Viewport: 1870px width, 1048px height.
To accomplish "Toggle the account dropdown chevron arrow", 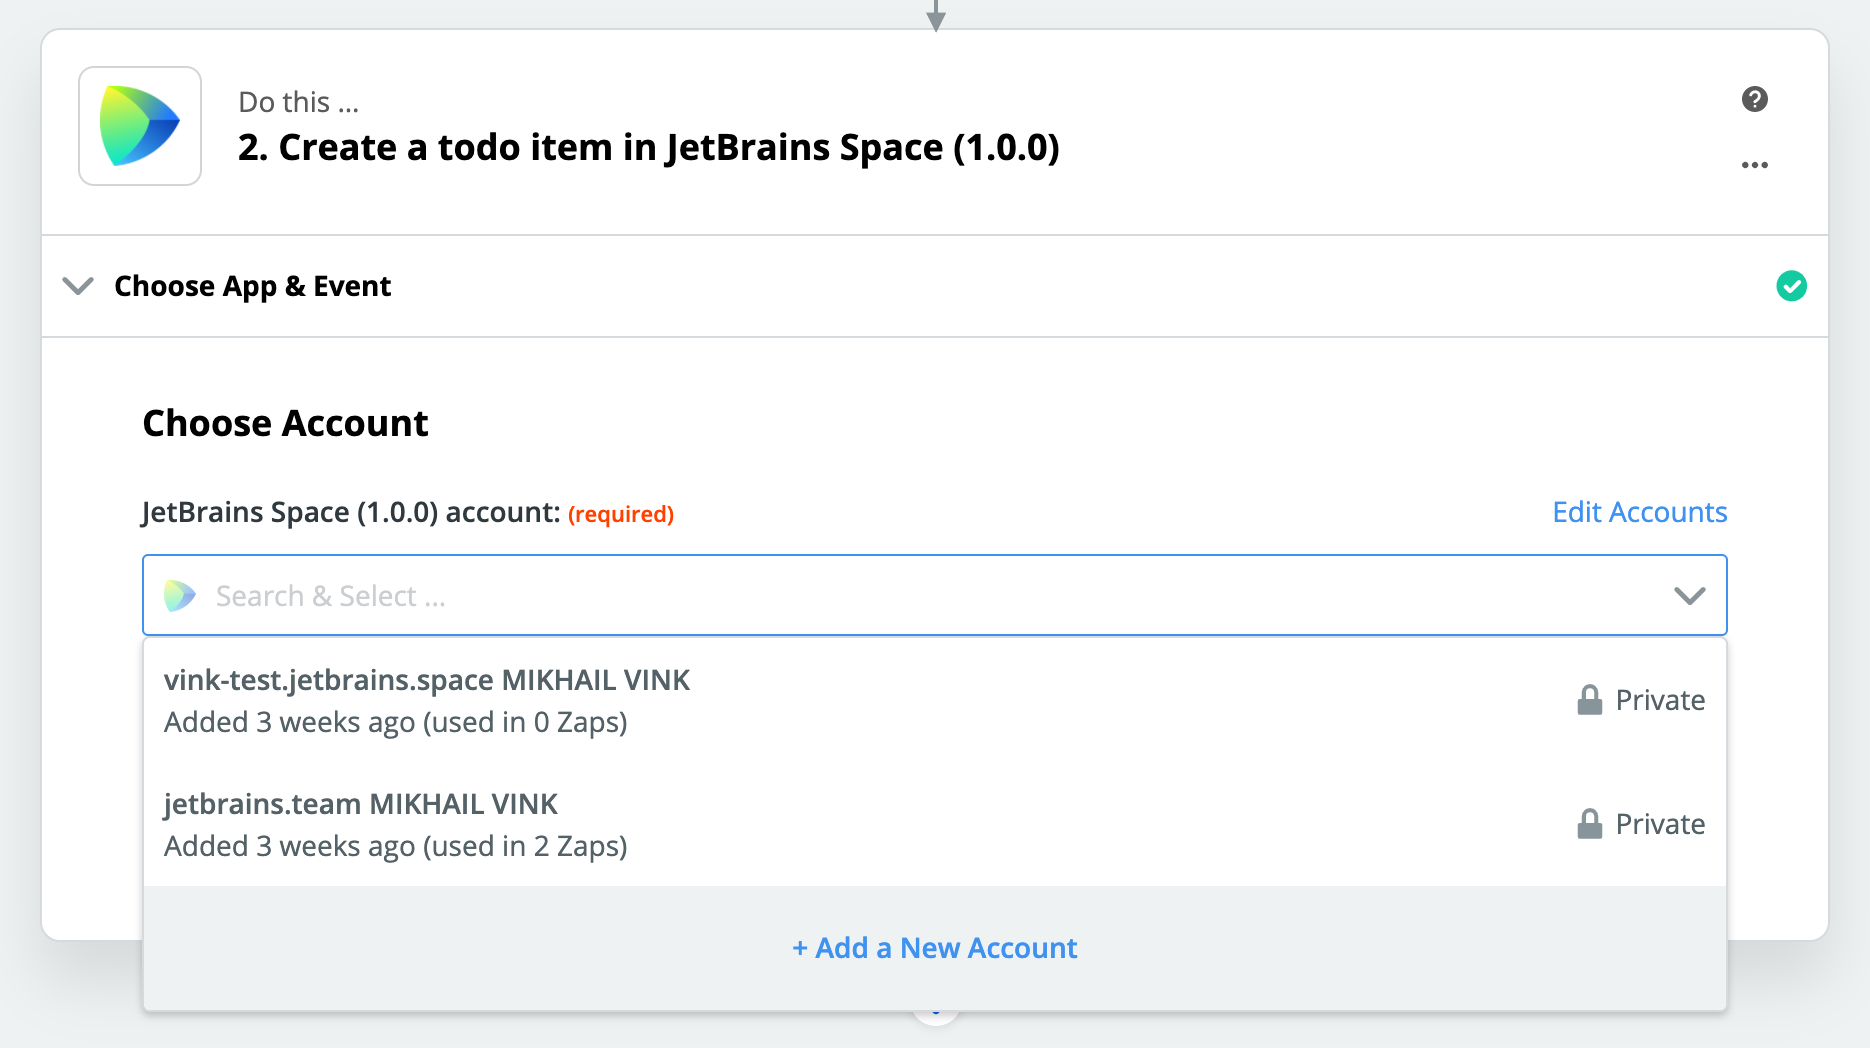I will click(x=1689, y=596).
